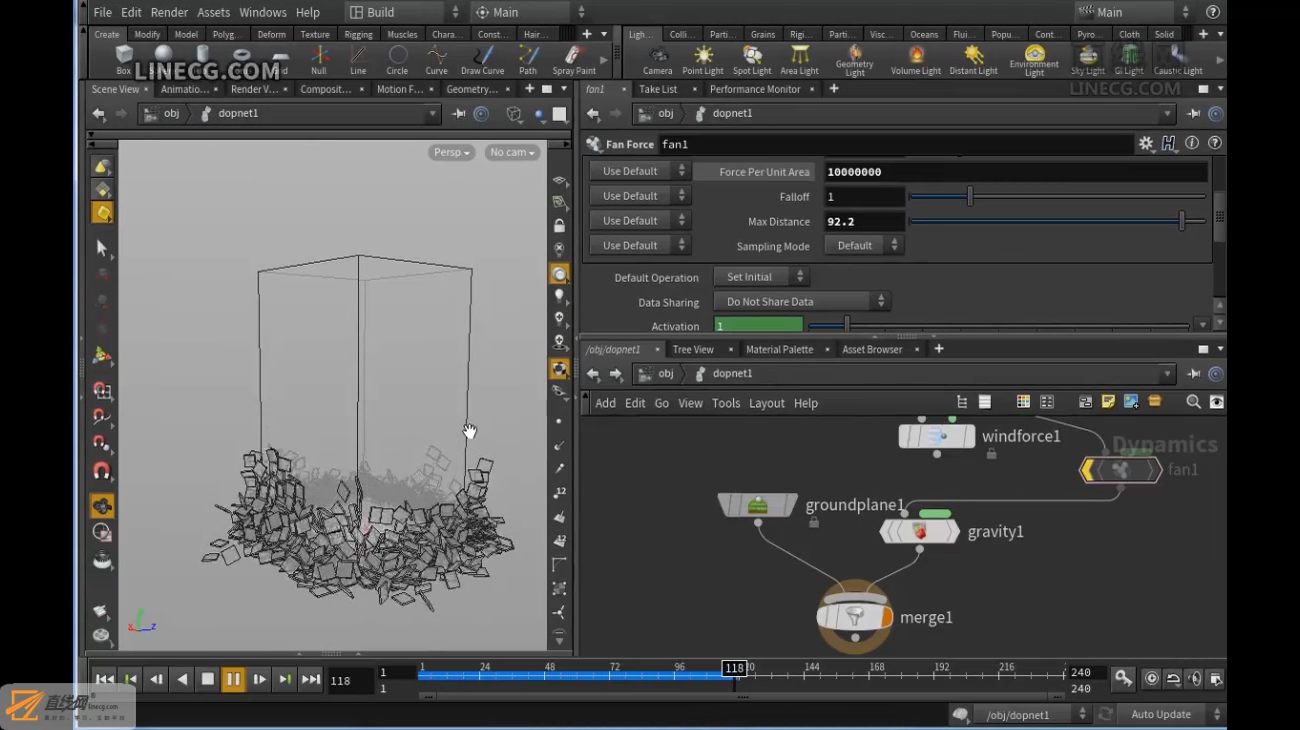Add a Sky Light

click(x=1088, y=59)
